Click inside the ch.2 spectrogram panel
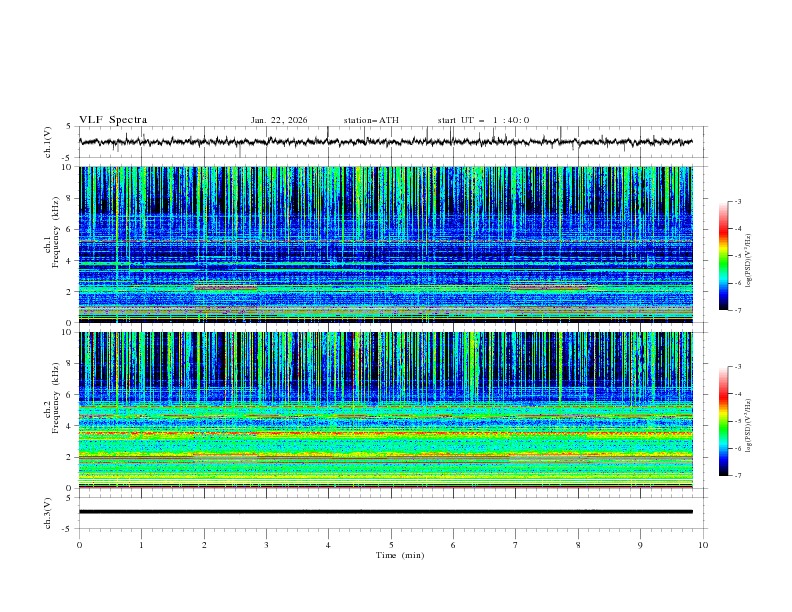This screenshot has width=792, height=612. click(x=390, y=410)
